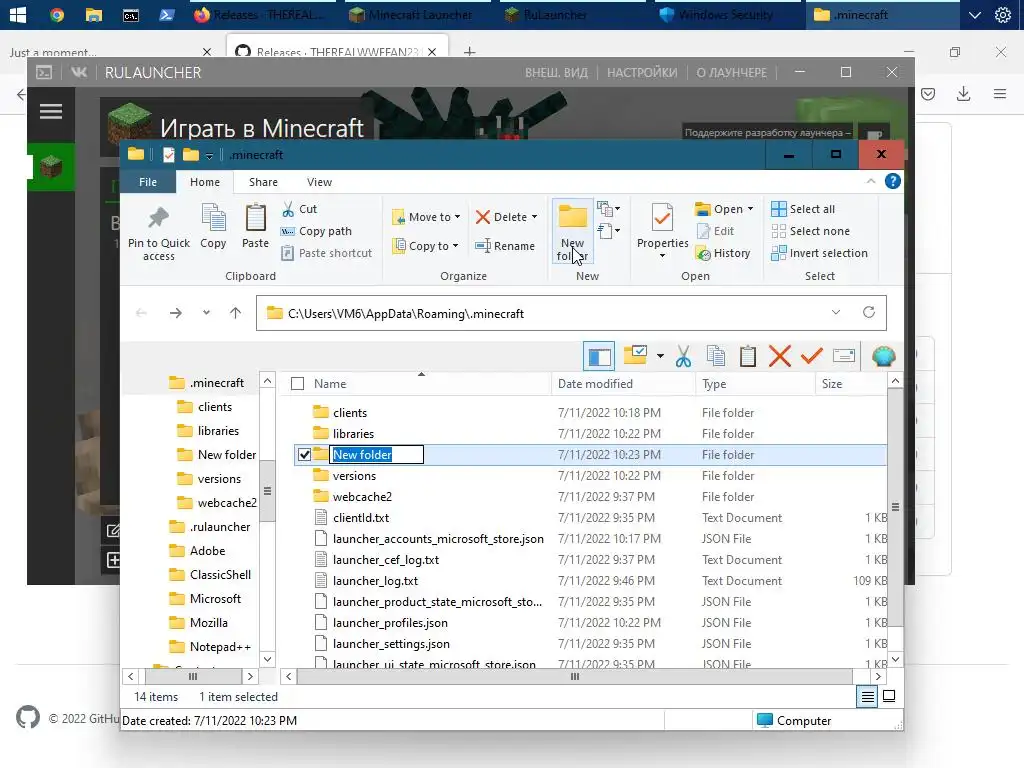
Task: Open select toolbar icon dropdown arrow
Action: click(x=660, y=357)
